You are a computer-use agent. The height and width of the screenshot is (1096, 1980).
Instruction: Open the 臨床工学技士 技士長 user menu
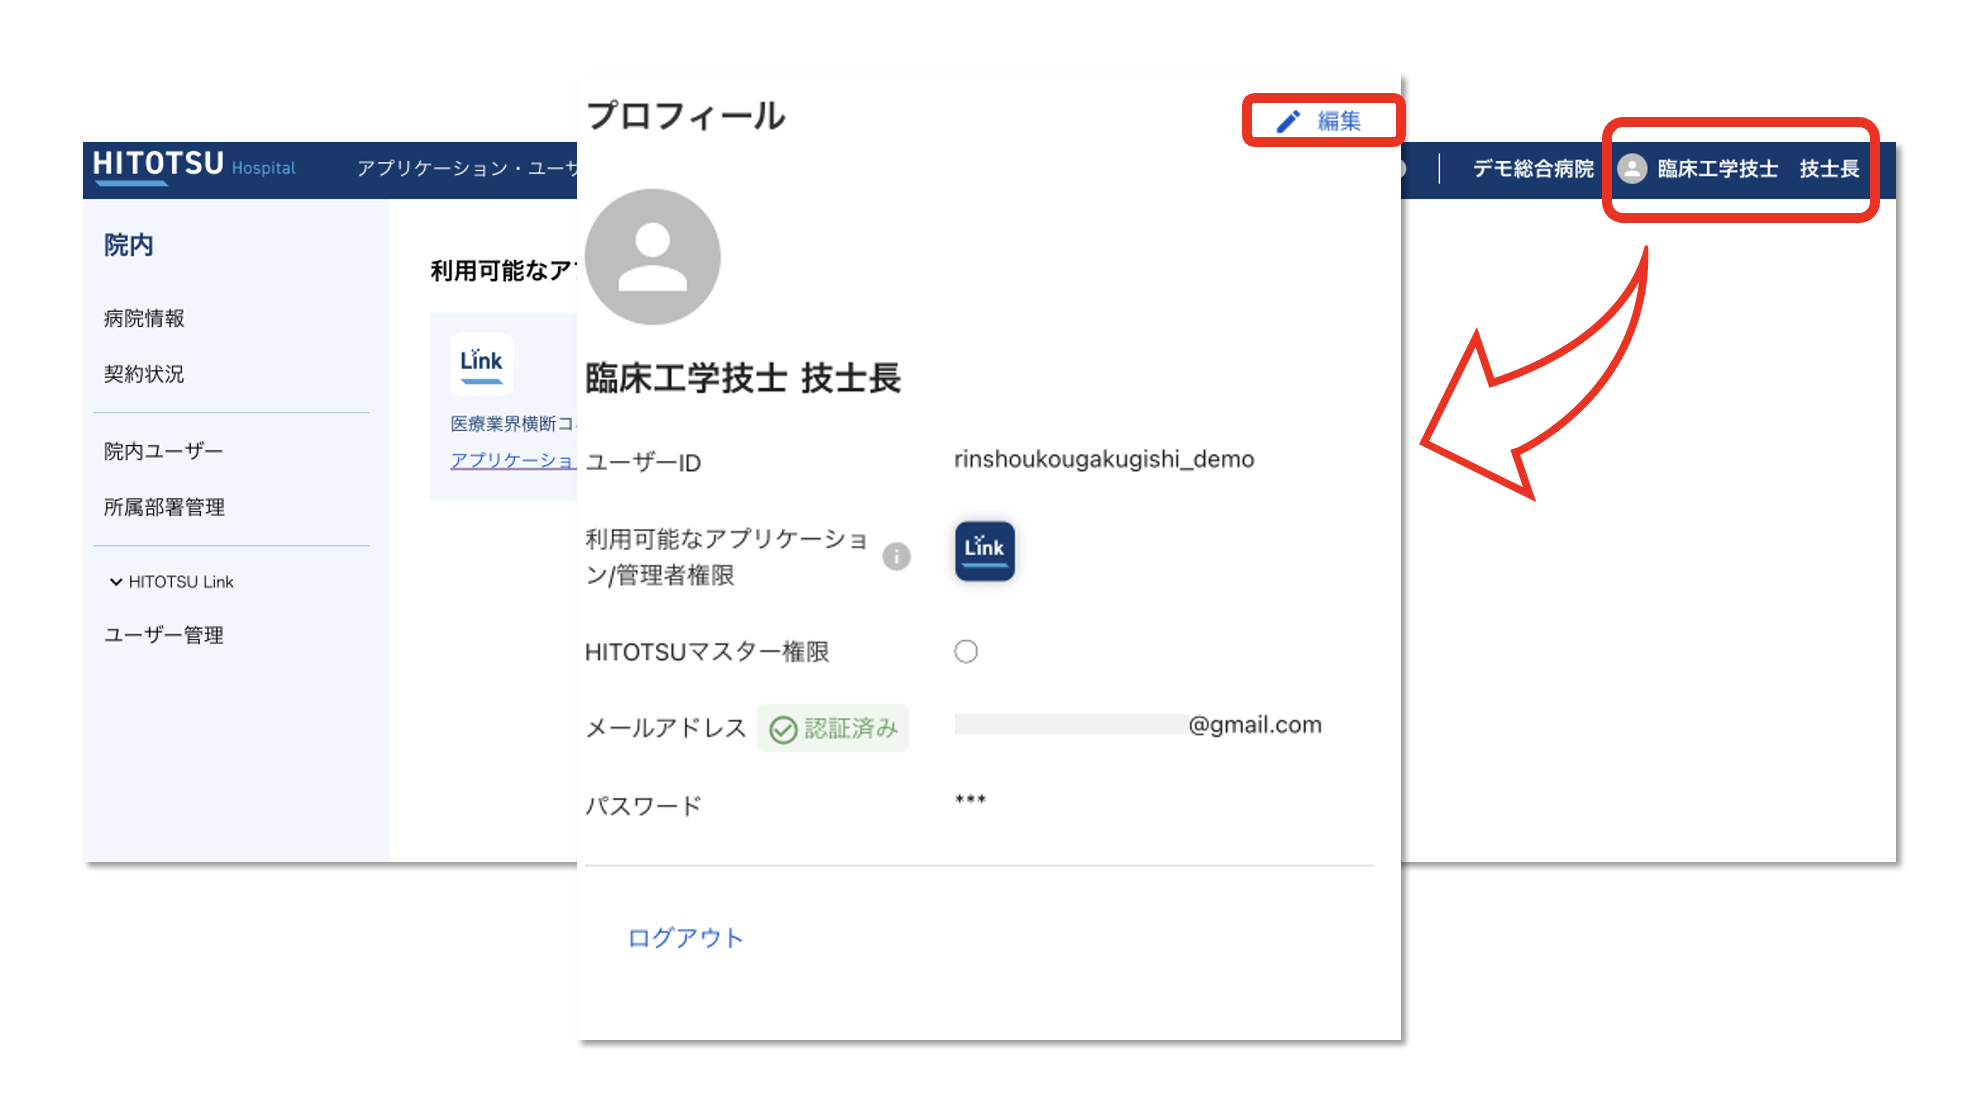[x=1757, y=169]
